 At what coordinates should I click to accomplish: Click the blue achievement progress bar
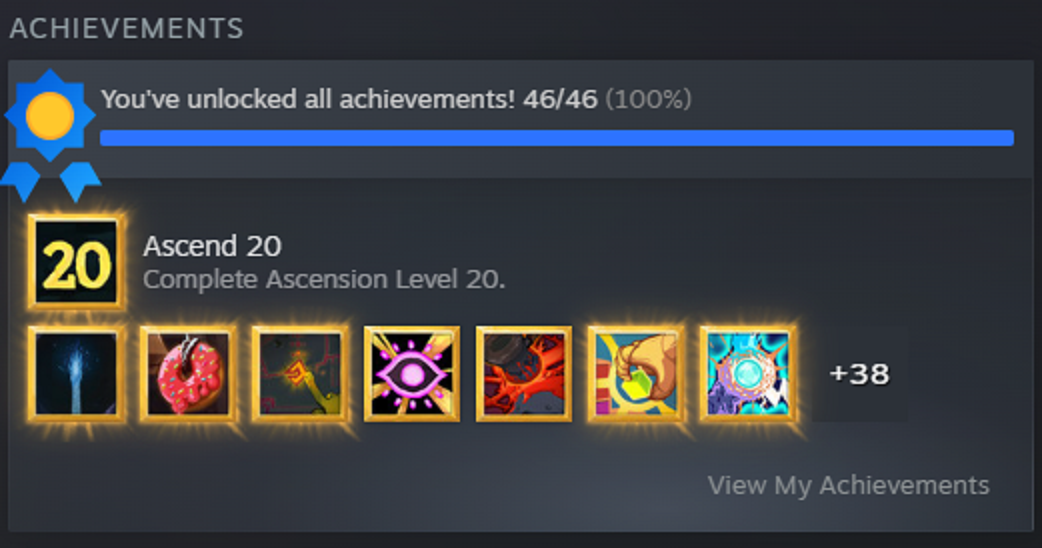(557, 138)
